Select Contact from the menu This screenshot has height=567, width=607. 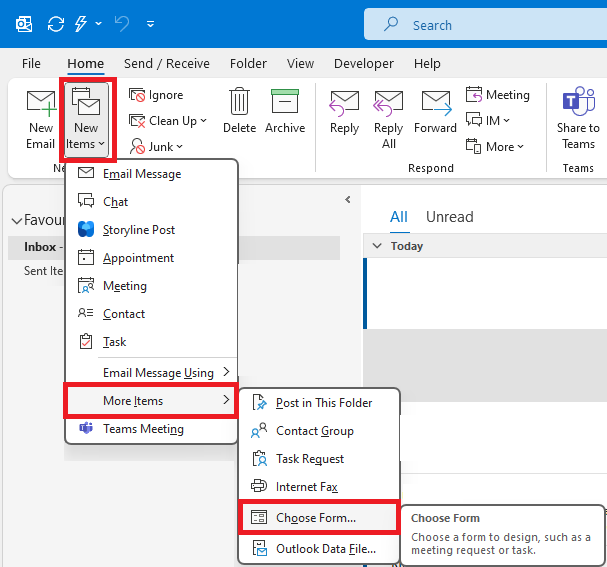point(151,313)
